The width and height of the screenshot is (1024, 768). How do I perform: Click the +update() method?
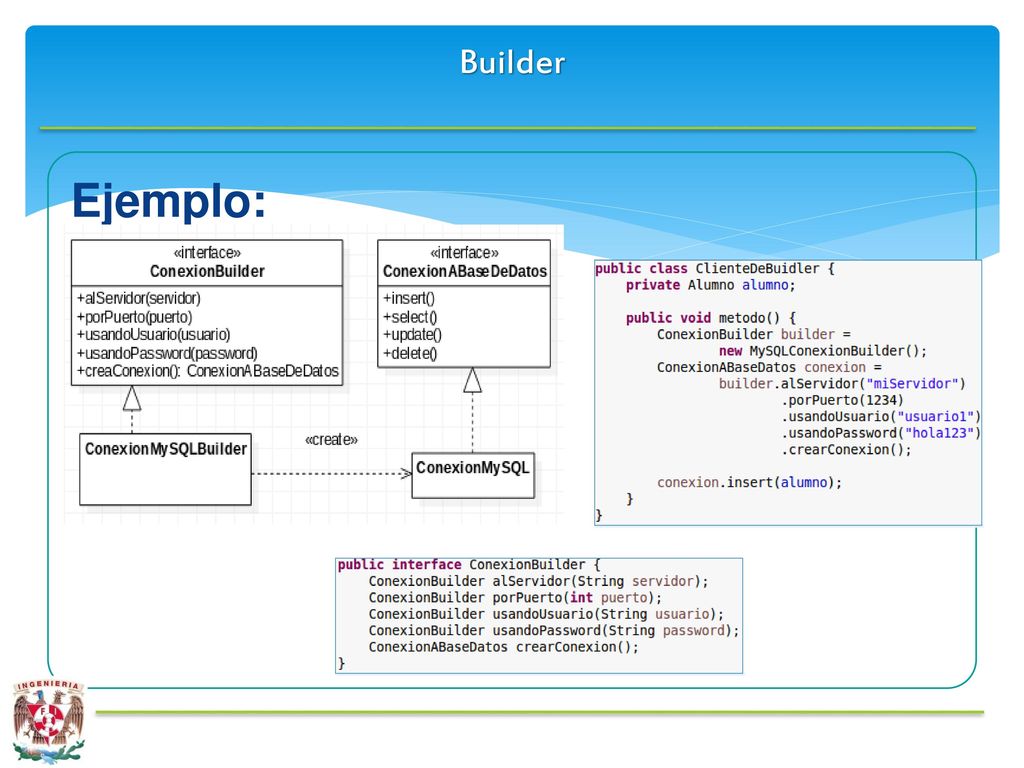point(413,334)
